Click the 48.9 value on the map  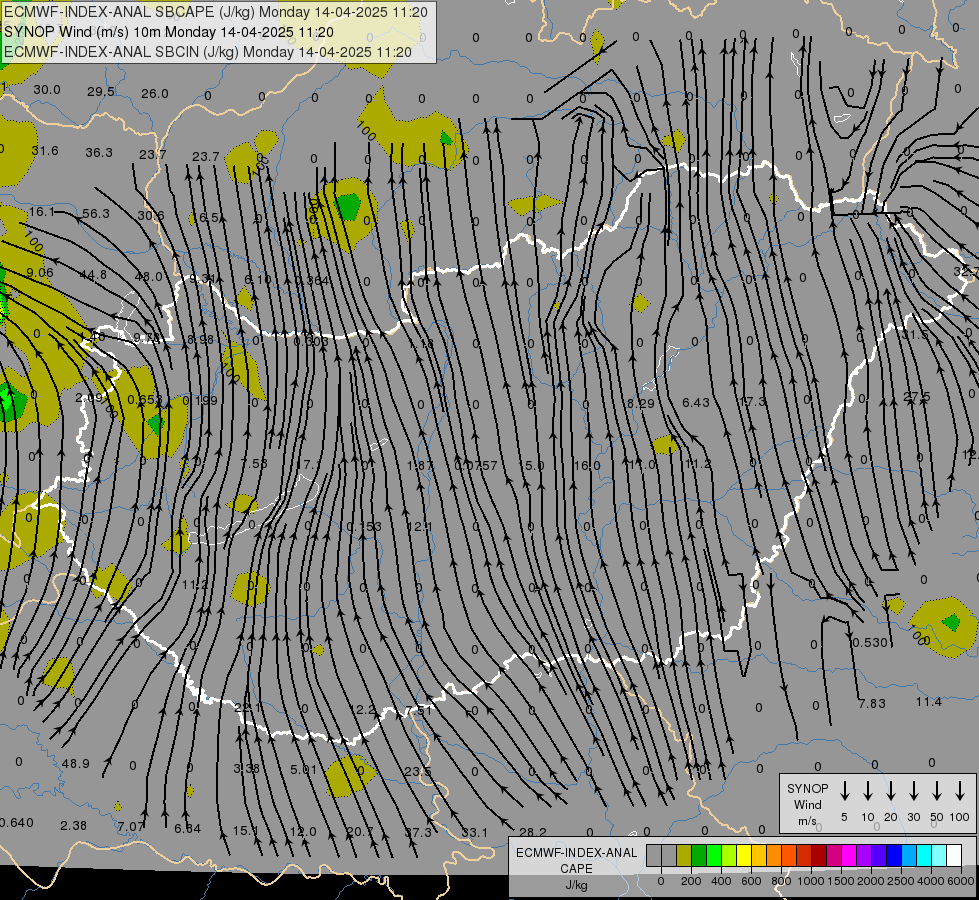tap(76, 763)
